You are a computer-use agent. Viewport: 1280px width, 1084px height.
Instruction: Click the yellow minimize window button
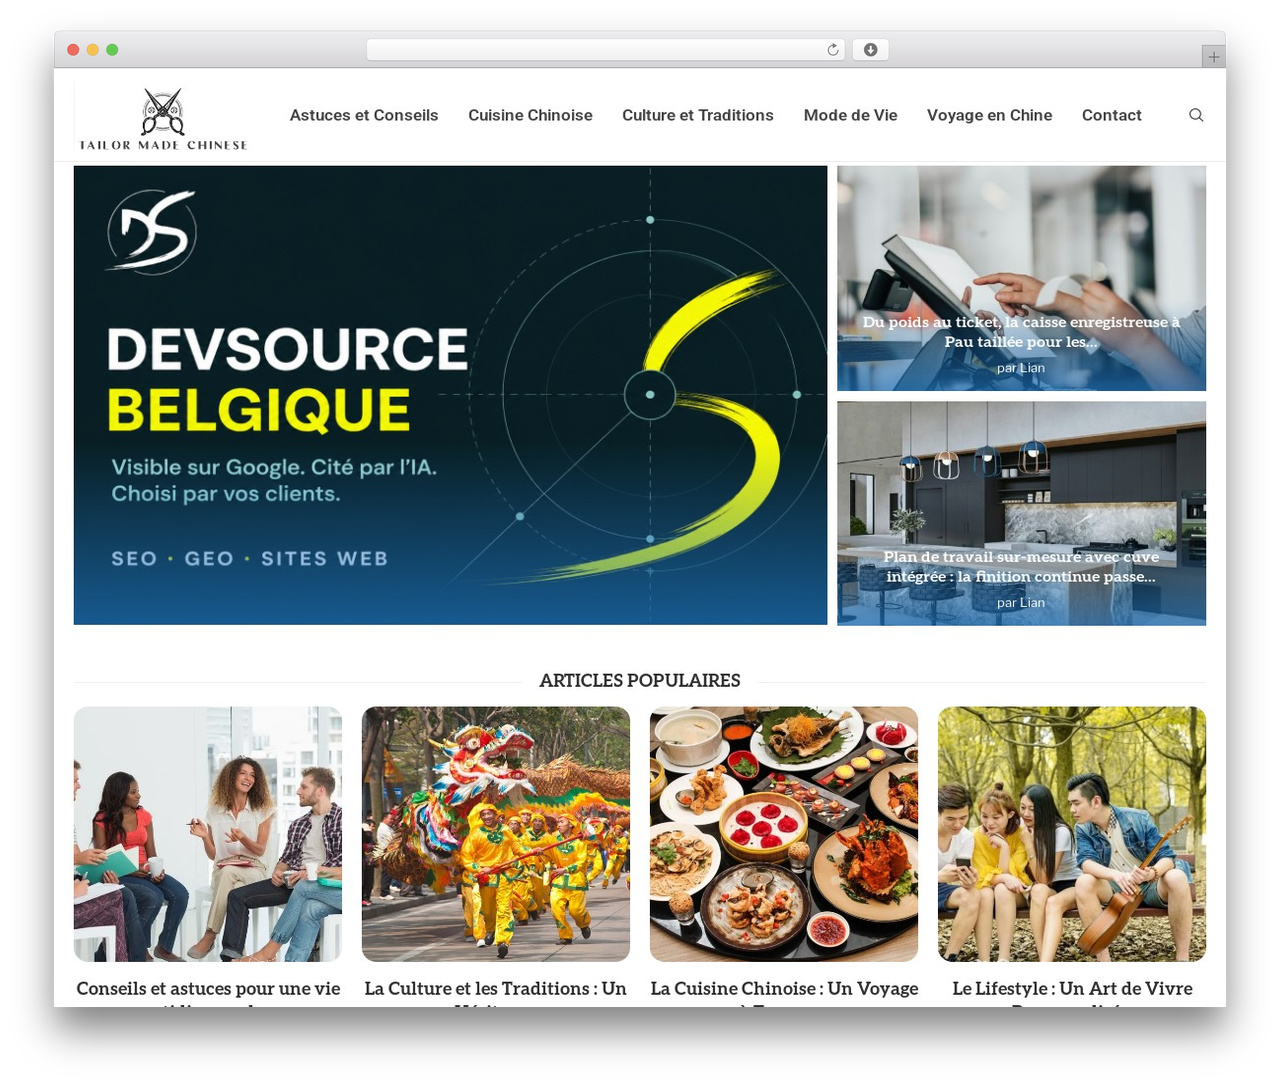tap(92, 50)
